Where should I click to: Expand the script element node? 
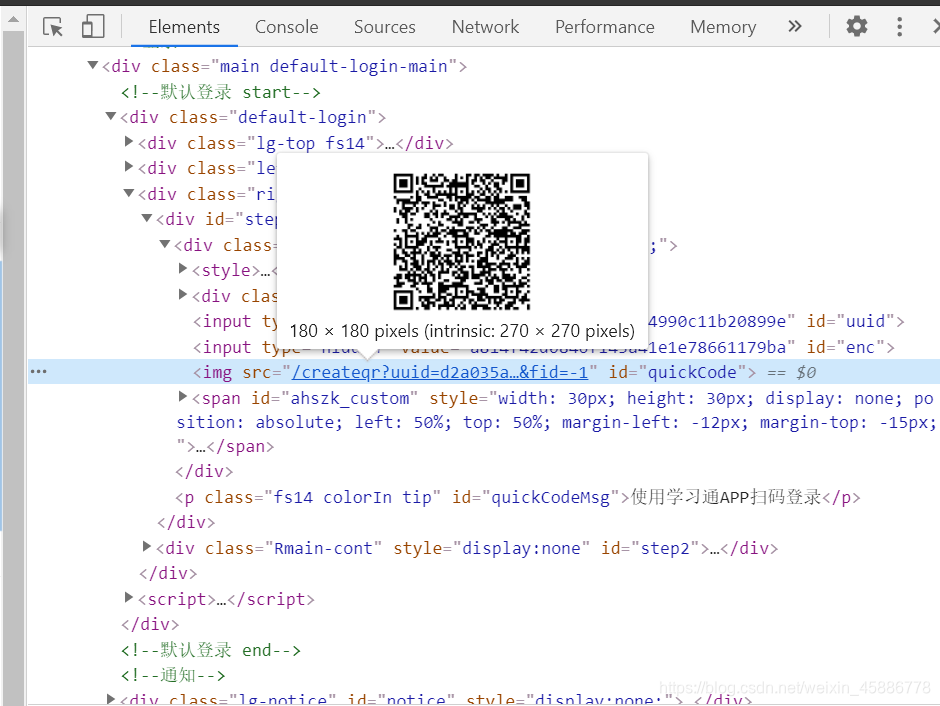(128, 597)
